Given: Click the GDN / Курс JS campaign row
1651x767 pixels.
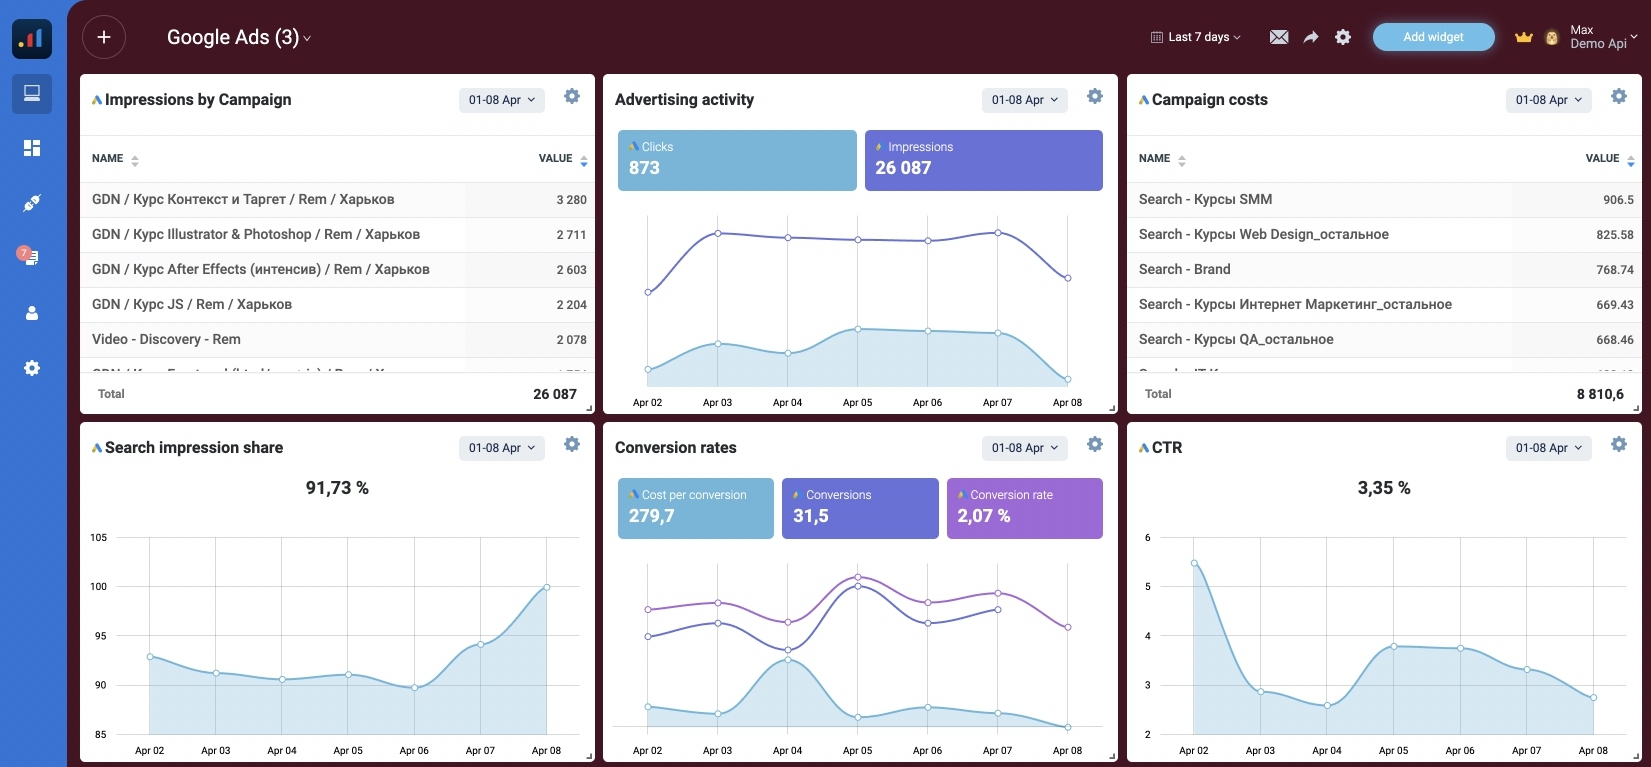Looking at the screenshot, I should point(272,305).
